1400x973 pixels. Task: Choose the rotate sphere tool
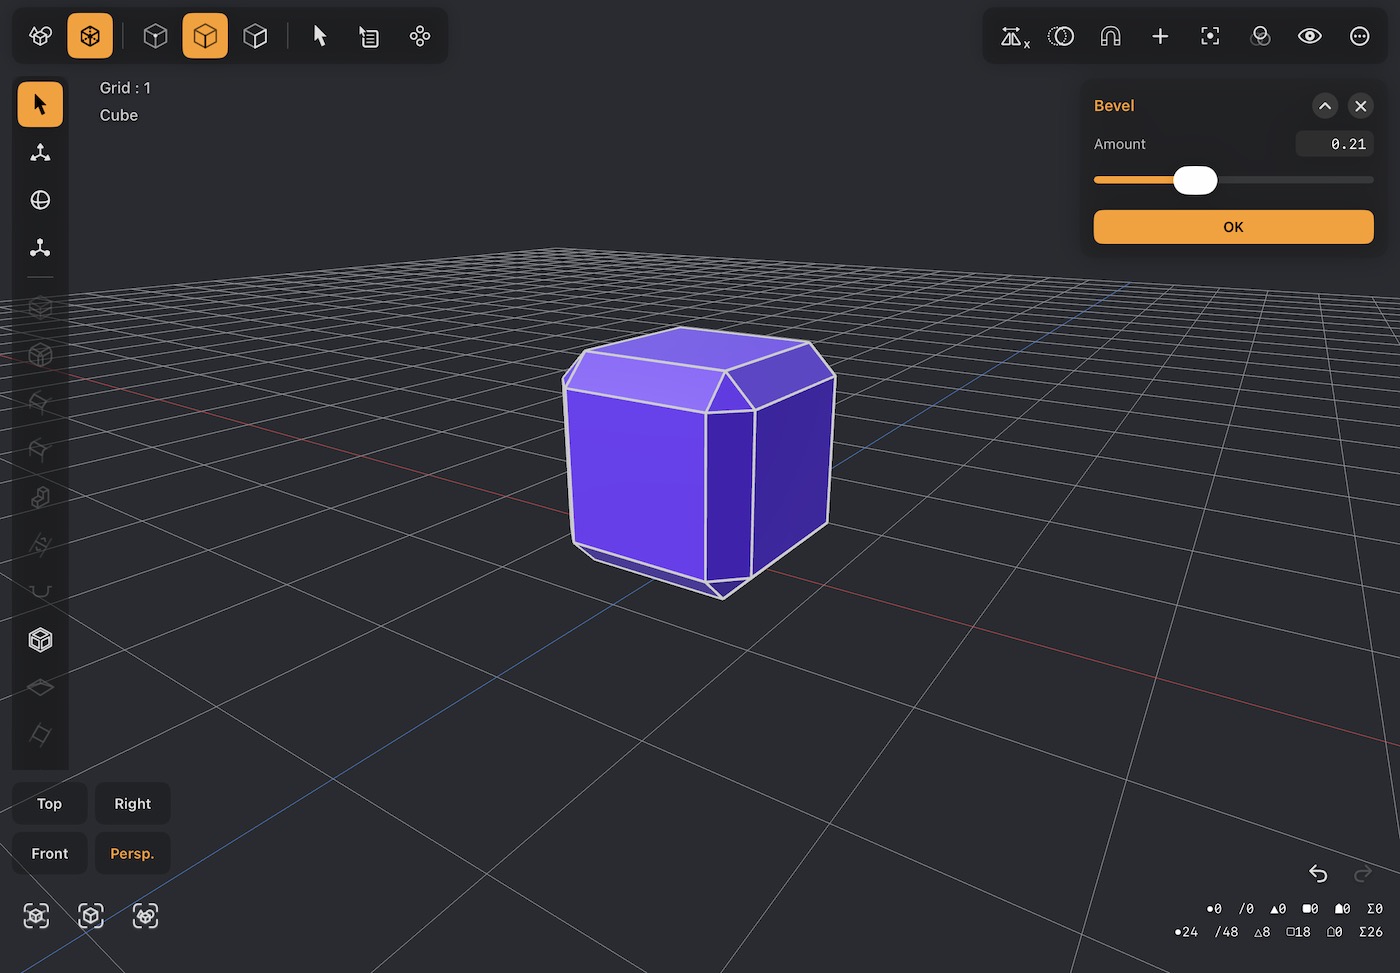40,200
